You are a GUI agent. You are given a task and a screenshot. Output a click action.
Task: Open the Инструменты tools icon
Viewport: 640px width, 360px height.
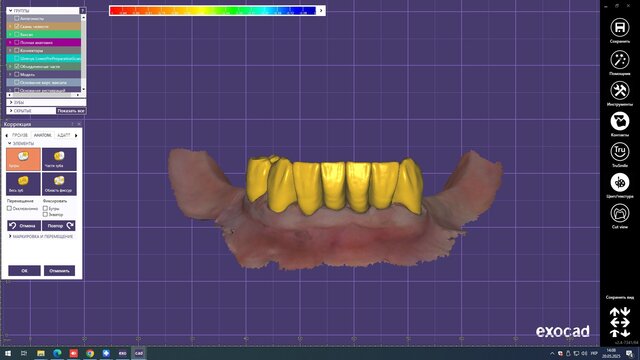point(620,90)
